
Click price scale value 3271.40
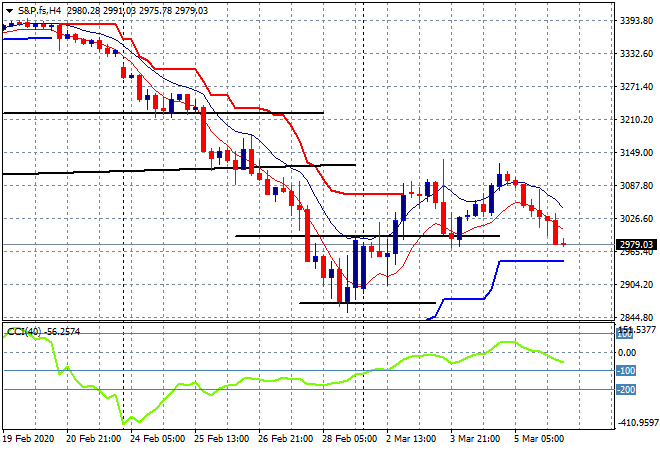636,86
